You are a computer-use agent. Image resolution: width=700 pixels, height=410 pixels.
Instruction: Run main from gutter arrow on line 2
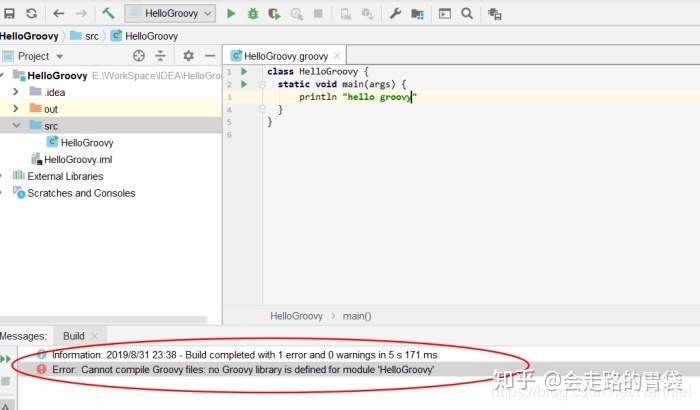click(244, 84)
